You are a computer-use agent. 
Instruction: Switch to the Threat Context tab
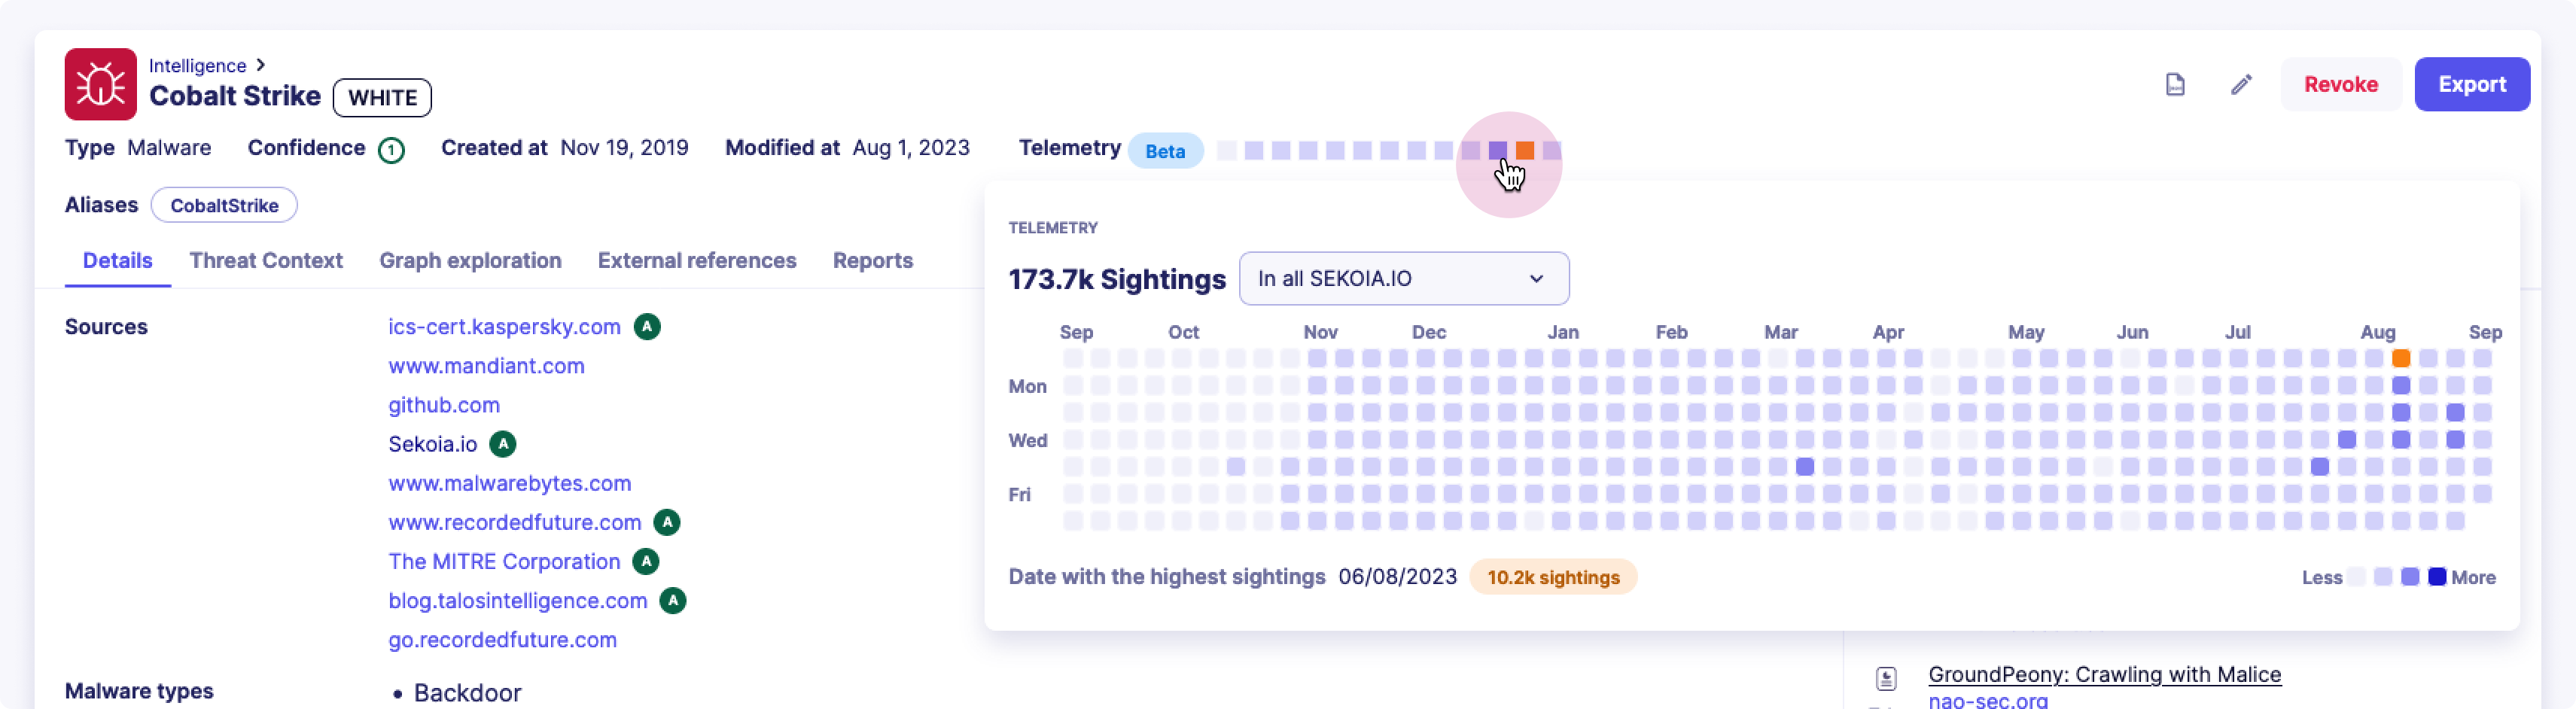click(265, 260)
